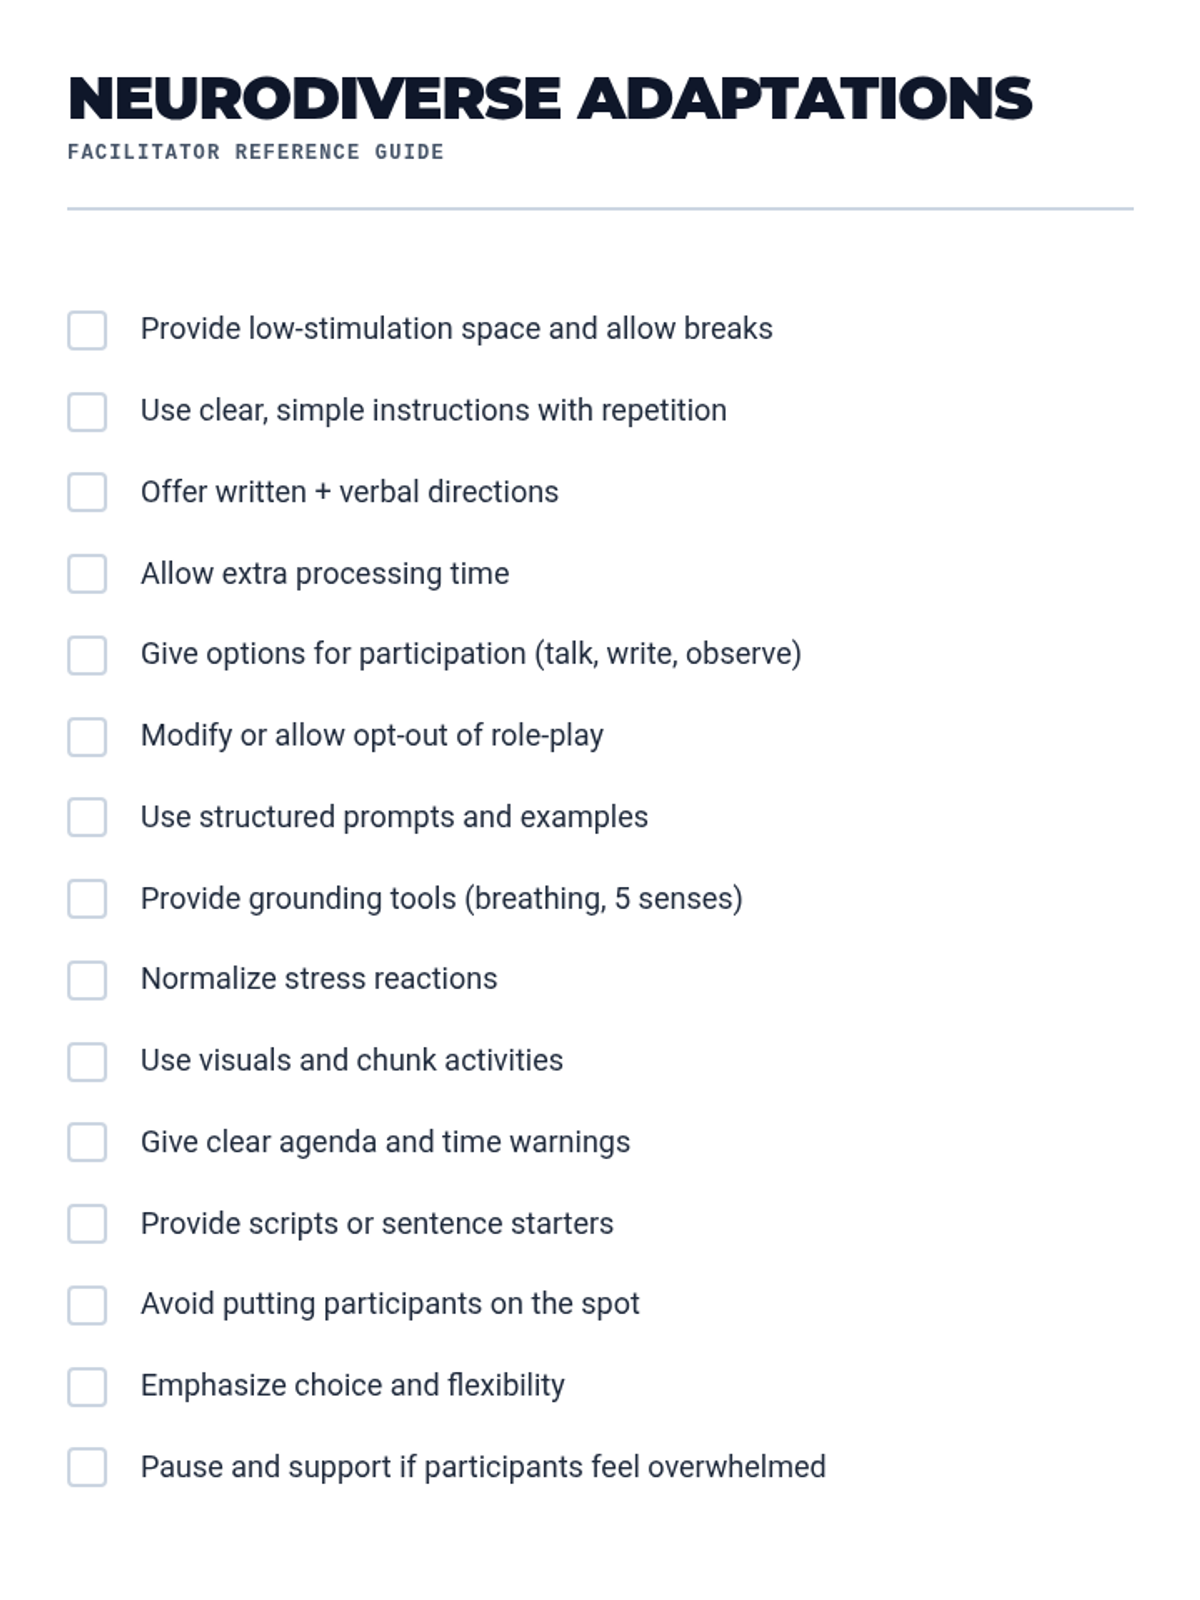Screen dimensions: 1200x1600
Task: Click the text 'Emphasize choice and flexibility'
Action: tap(353, 1386)
